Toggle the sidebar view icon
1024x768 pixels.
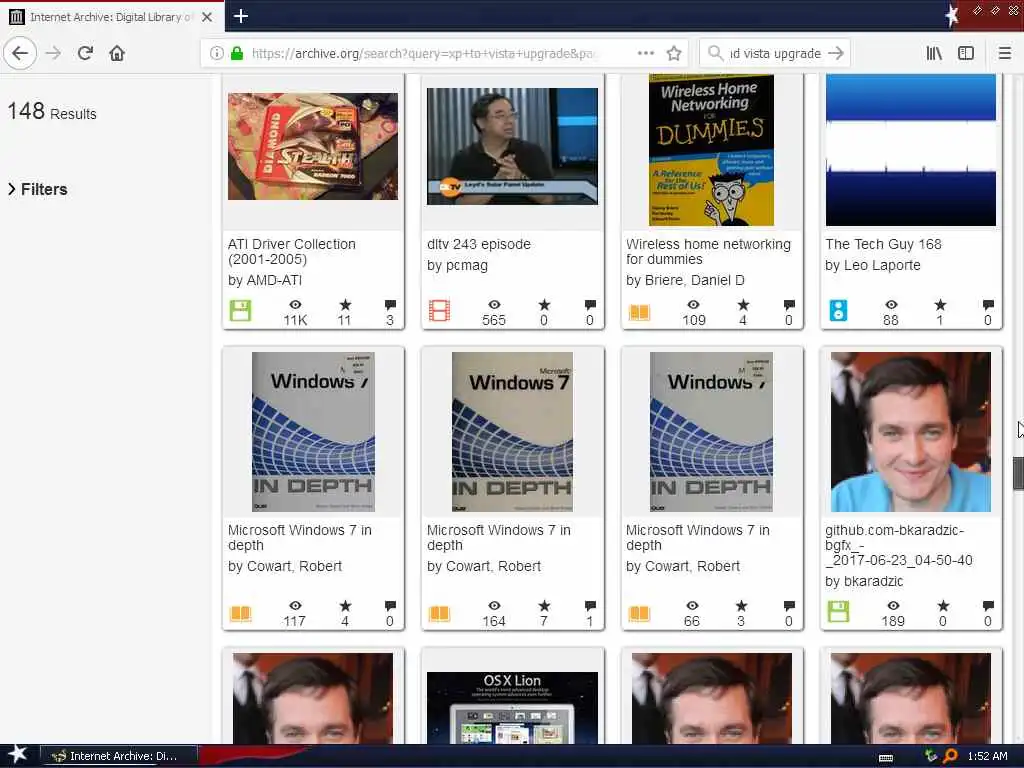click(x=966, y=53)
